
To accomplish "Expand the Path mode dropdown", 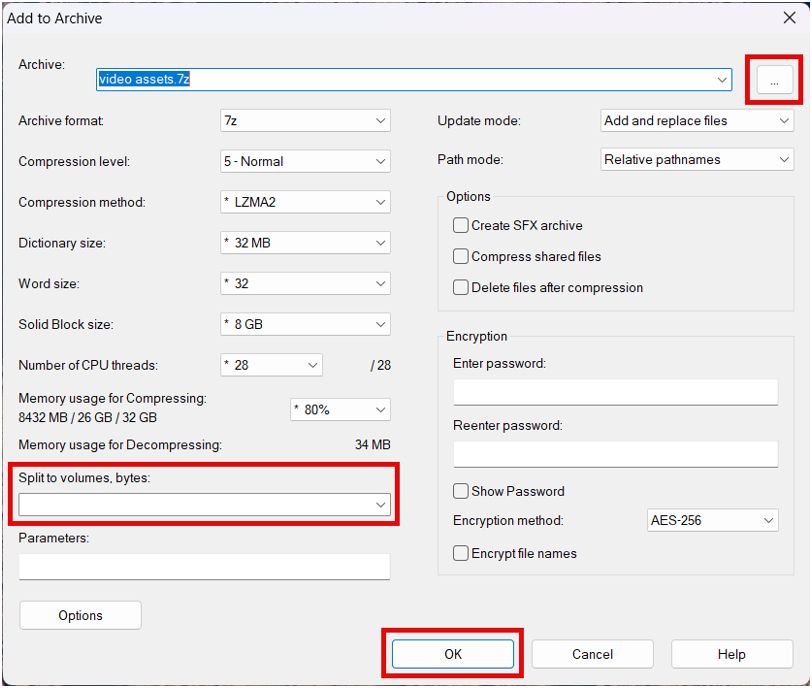I will point(697,160).
